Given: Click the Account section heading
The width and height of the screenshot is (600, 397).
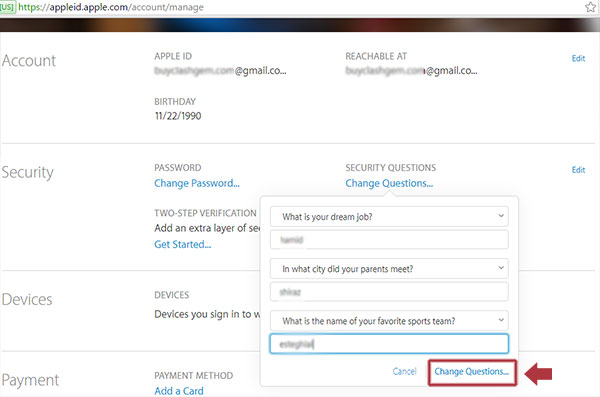Looking at the screenshot, I should (29, 60).
